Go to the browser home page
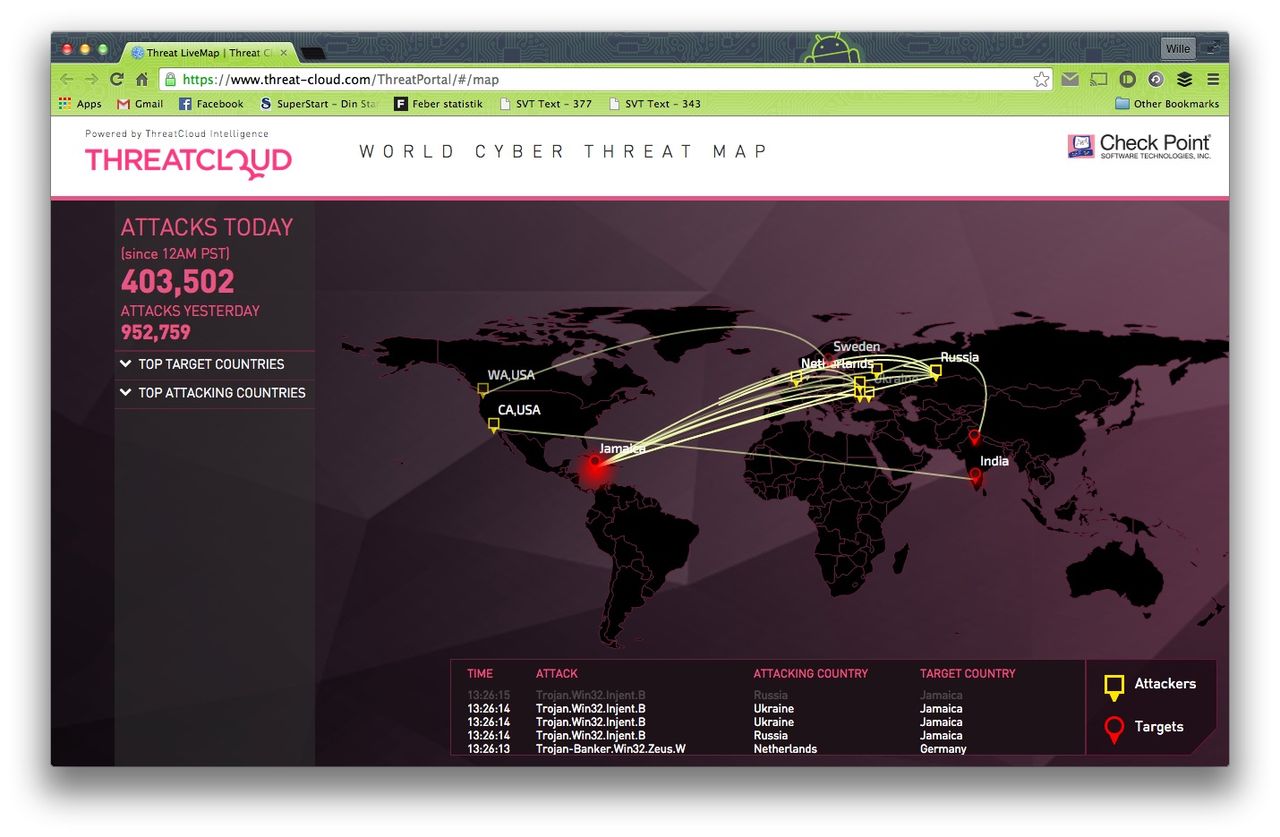The height and width of the screenshot is (837, 1280). (142, 80)
